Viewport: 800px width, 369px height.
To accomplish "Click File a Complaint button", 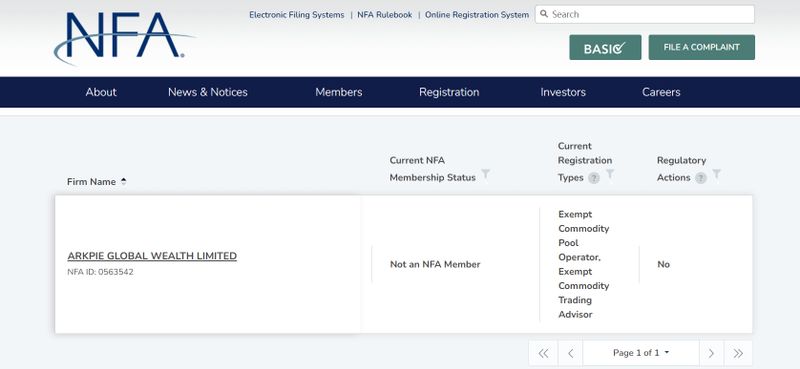I will [x=702, y=47].
